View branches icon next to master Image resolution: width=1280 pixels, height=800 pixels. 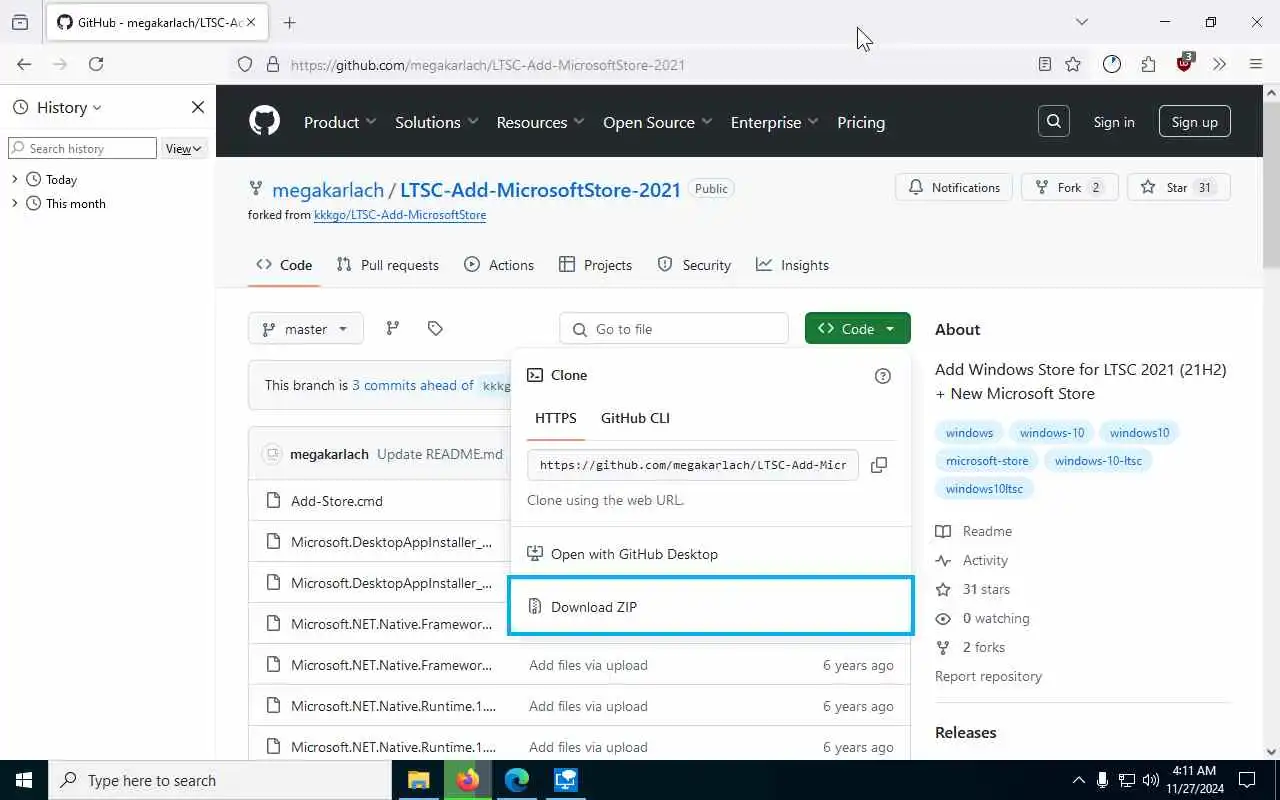click(x=393, y=328)
